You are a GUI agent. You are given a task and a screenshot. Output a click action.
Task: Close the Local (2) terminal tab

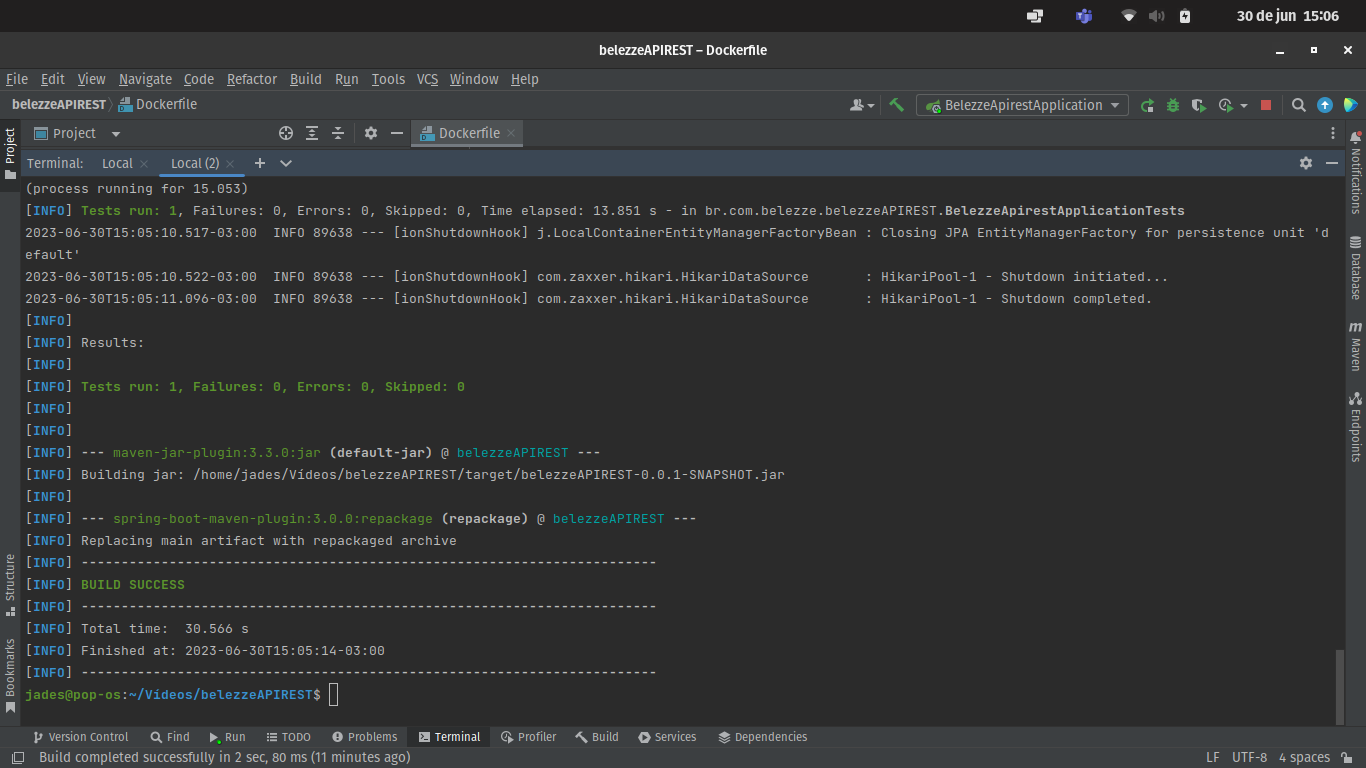pyautogui.click(x=230, y=164)
